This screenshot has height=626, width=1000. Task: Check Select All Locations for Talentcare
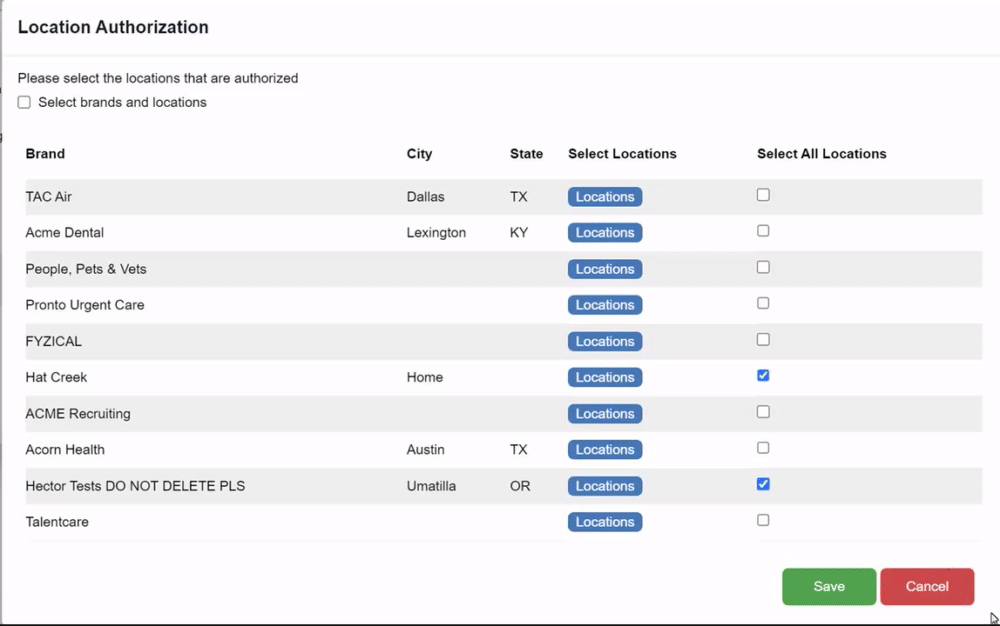(763, 520)
